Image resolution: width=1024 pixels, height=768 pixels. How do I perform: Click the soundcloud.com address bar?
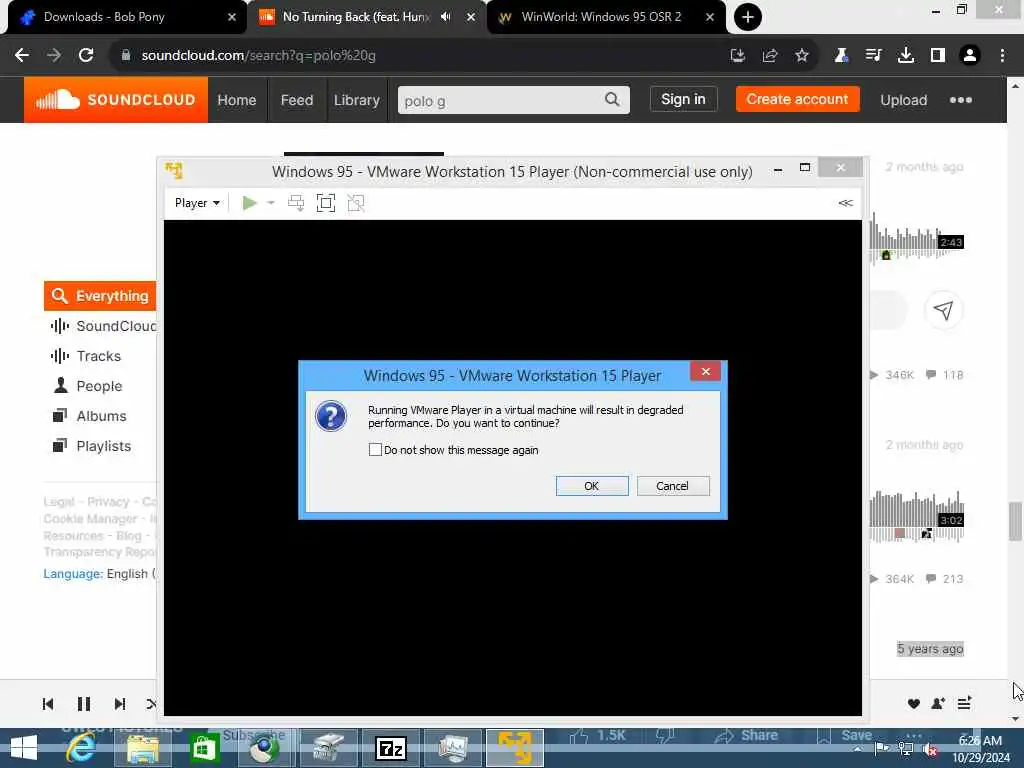tap(418, 56)
